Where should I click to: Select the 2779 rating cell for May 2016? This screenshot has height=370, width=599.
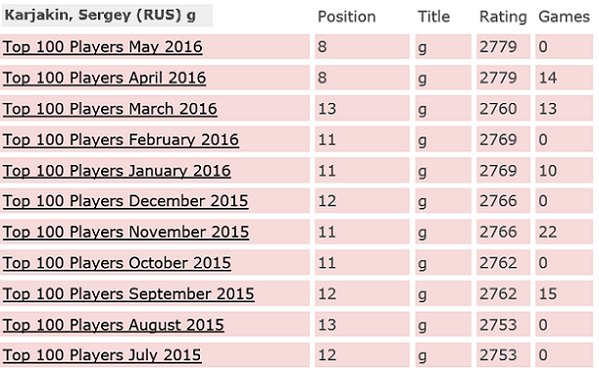pyautogui.click(x=503, y=47)
